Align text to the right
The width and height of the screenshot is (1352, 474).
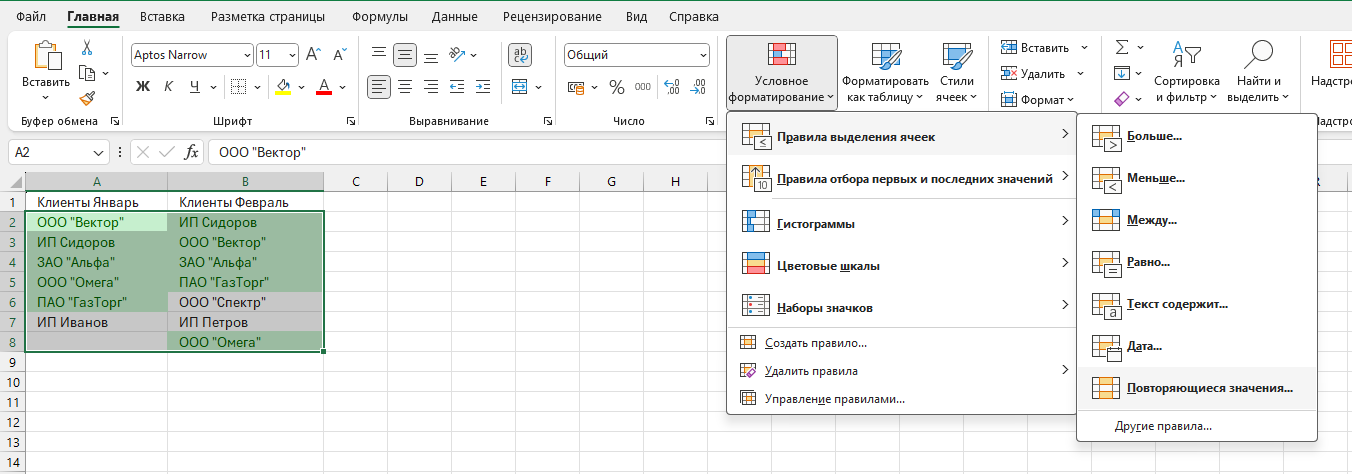point(431,87)
